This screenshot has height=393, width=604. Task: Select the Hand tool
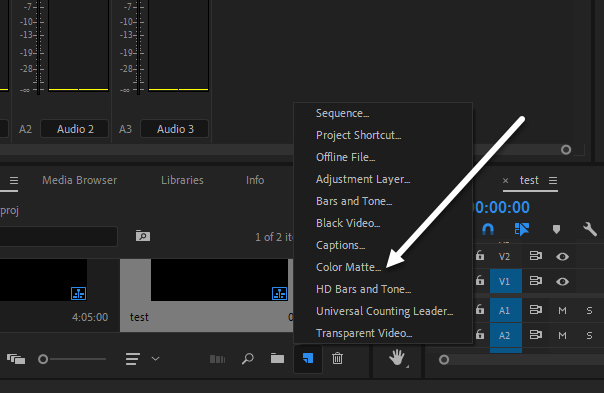tap(397, 358)
